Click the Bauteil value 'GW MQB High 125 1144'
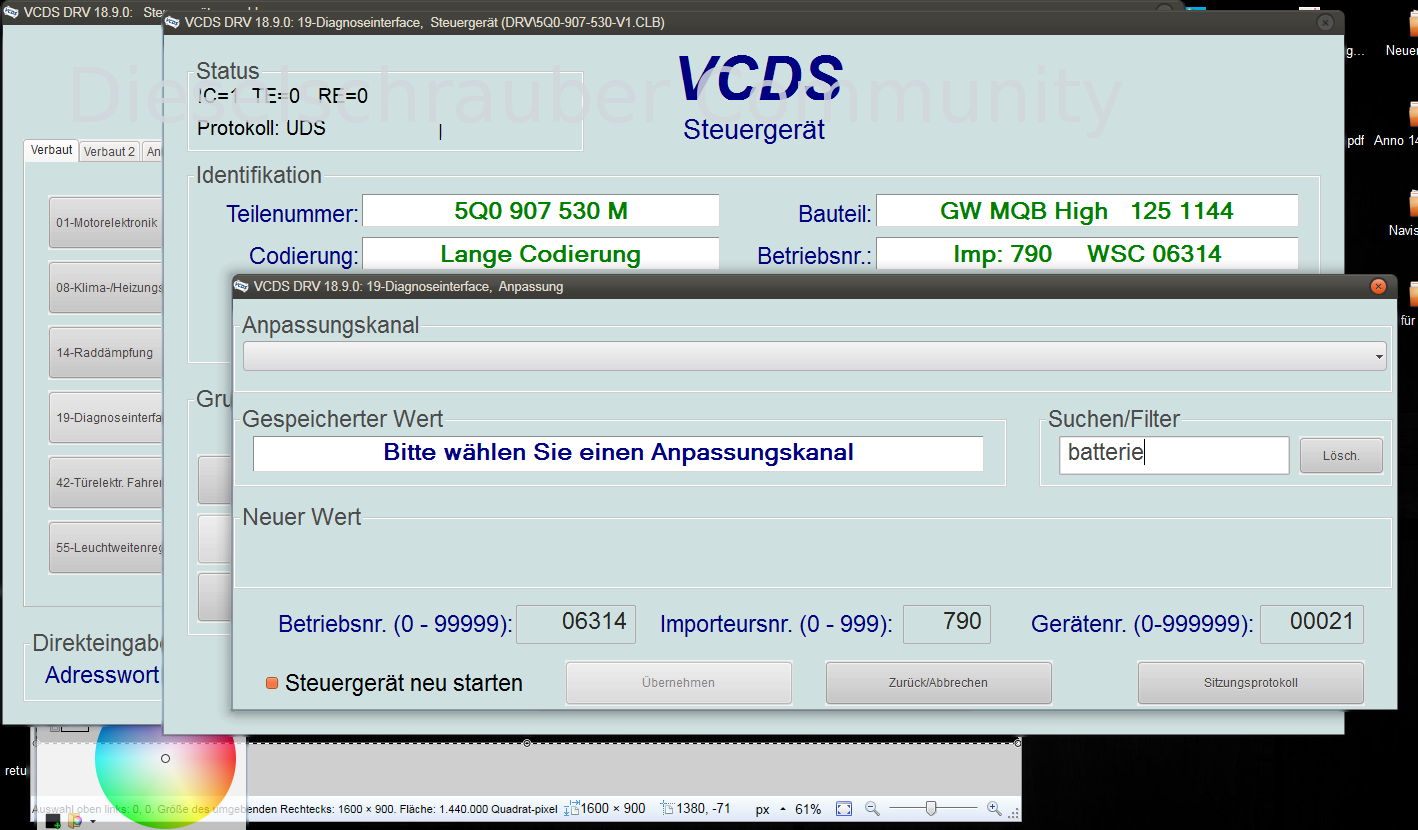 (1087, 211)
